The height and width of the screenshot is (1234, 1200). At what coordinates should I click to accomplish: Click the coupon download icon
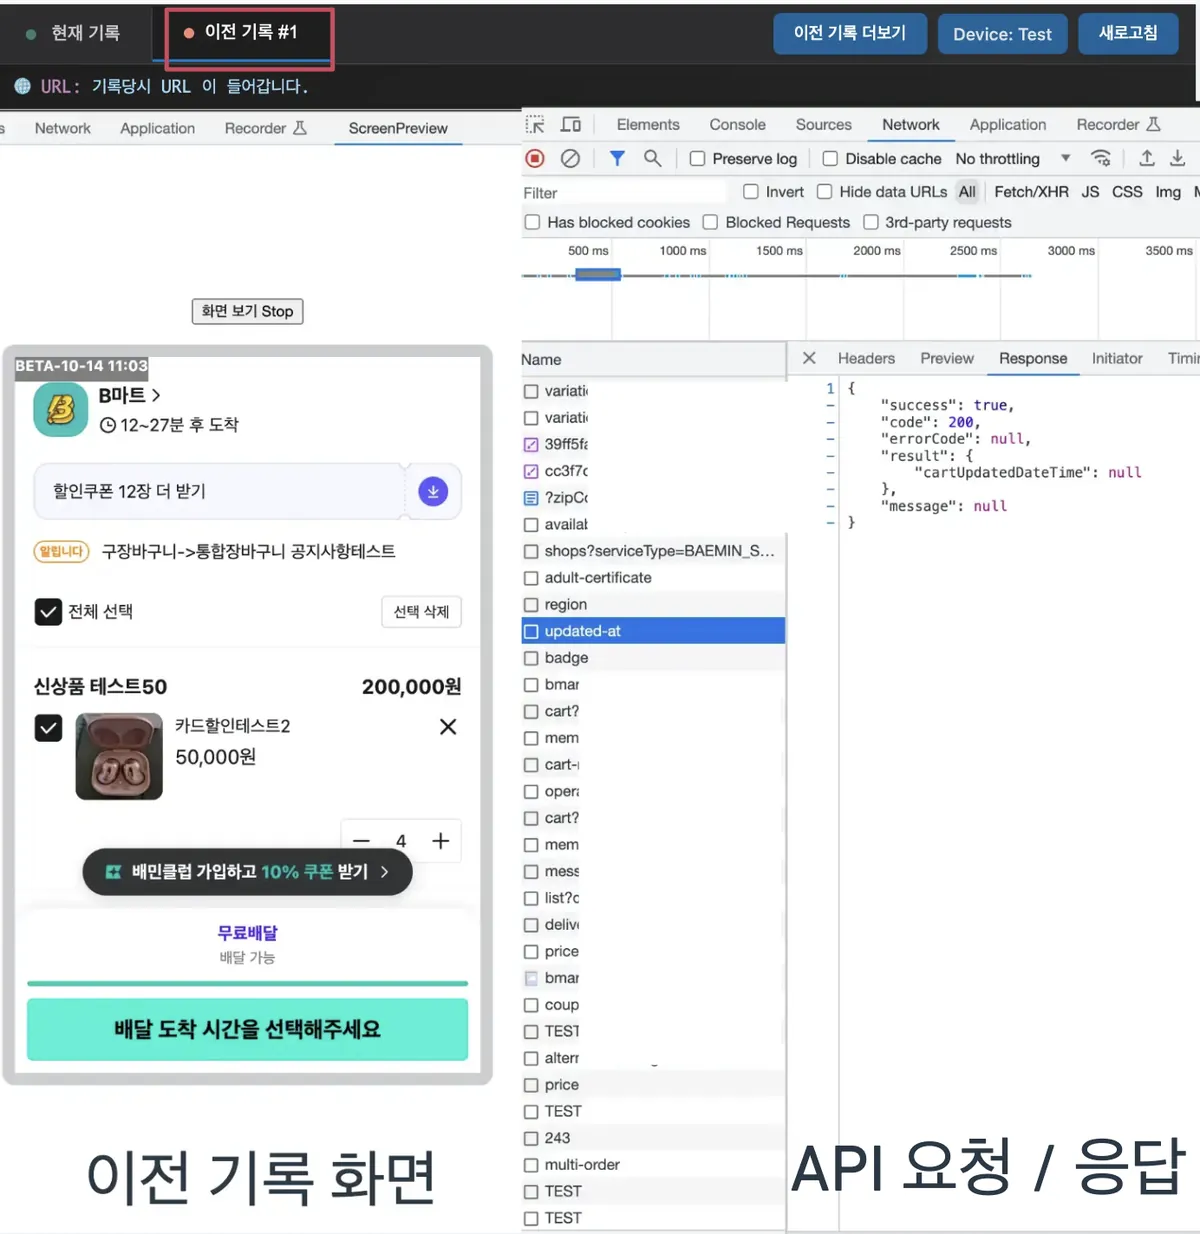[x=433, y=491]
